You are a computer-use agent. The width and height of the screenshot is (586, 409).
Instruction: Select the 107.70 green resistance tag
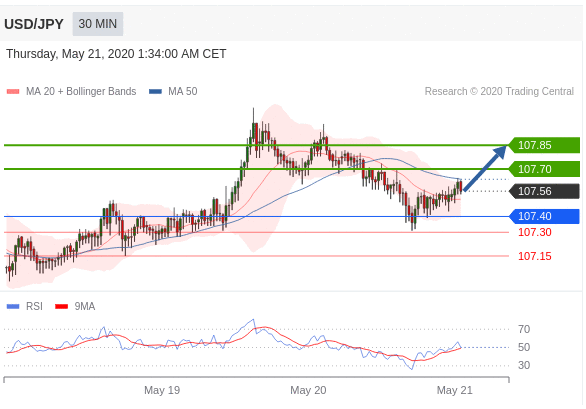[545, 169]
